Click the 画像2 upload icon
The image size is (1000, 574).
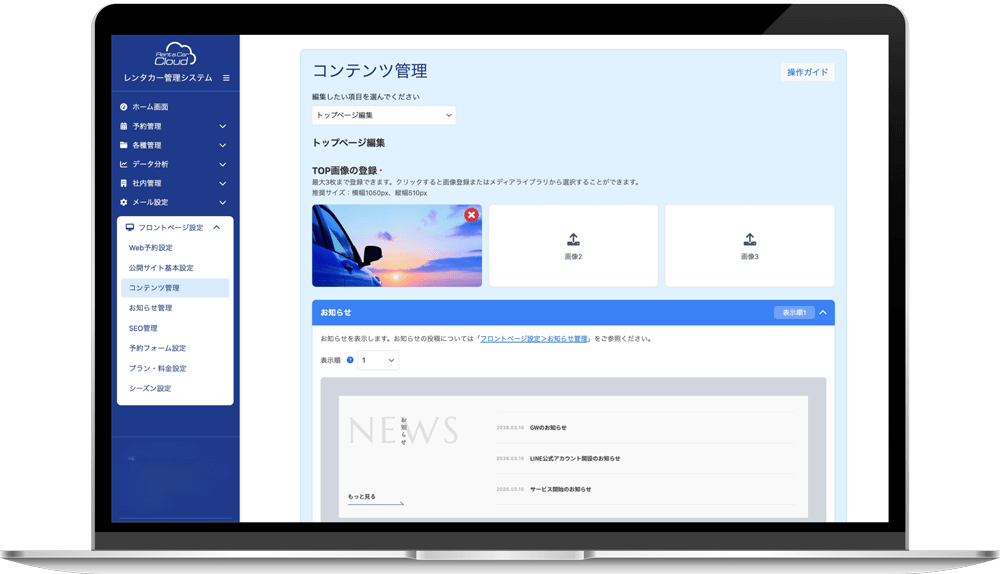click(x=573, y=240)
